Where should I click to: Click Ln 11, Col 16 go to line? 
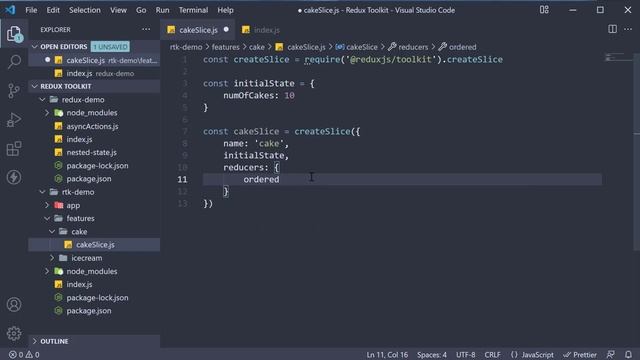tap(387, 354)
